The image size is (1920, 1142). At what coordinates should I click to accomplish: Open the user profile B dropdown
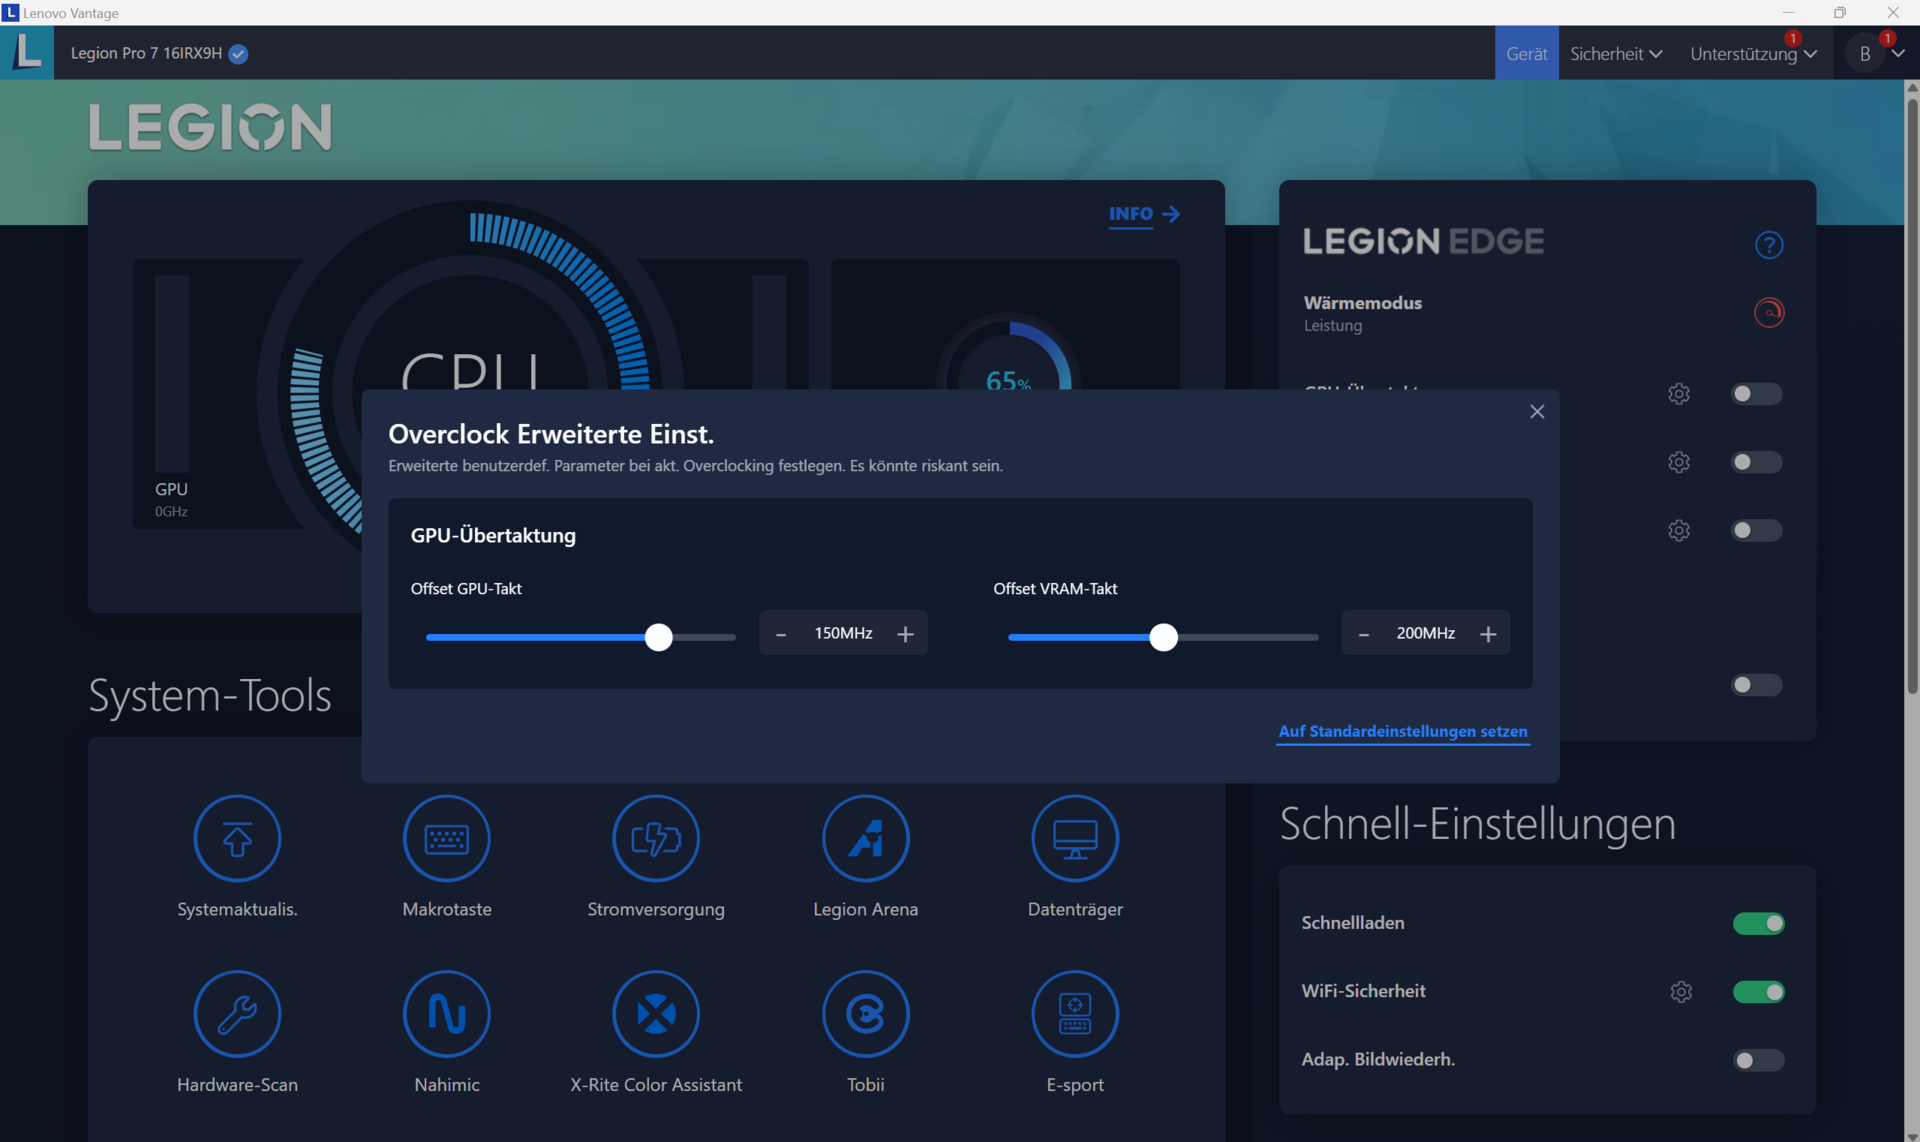(1876, 54)
